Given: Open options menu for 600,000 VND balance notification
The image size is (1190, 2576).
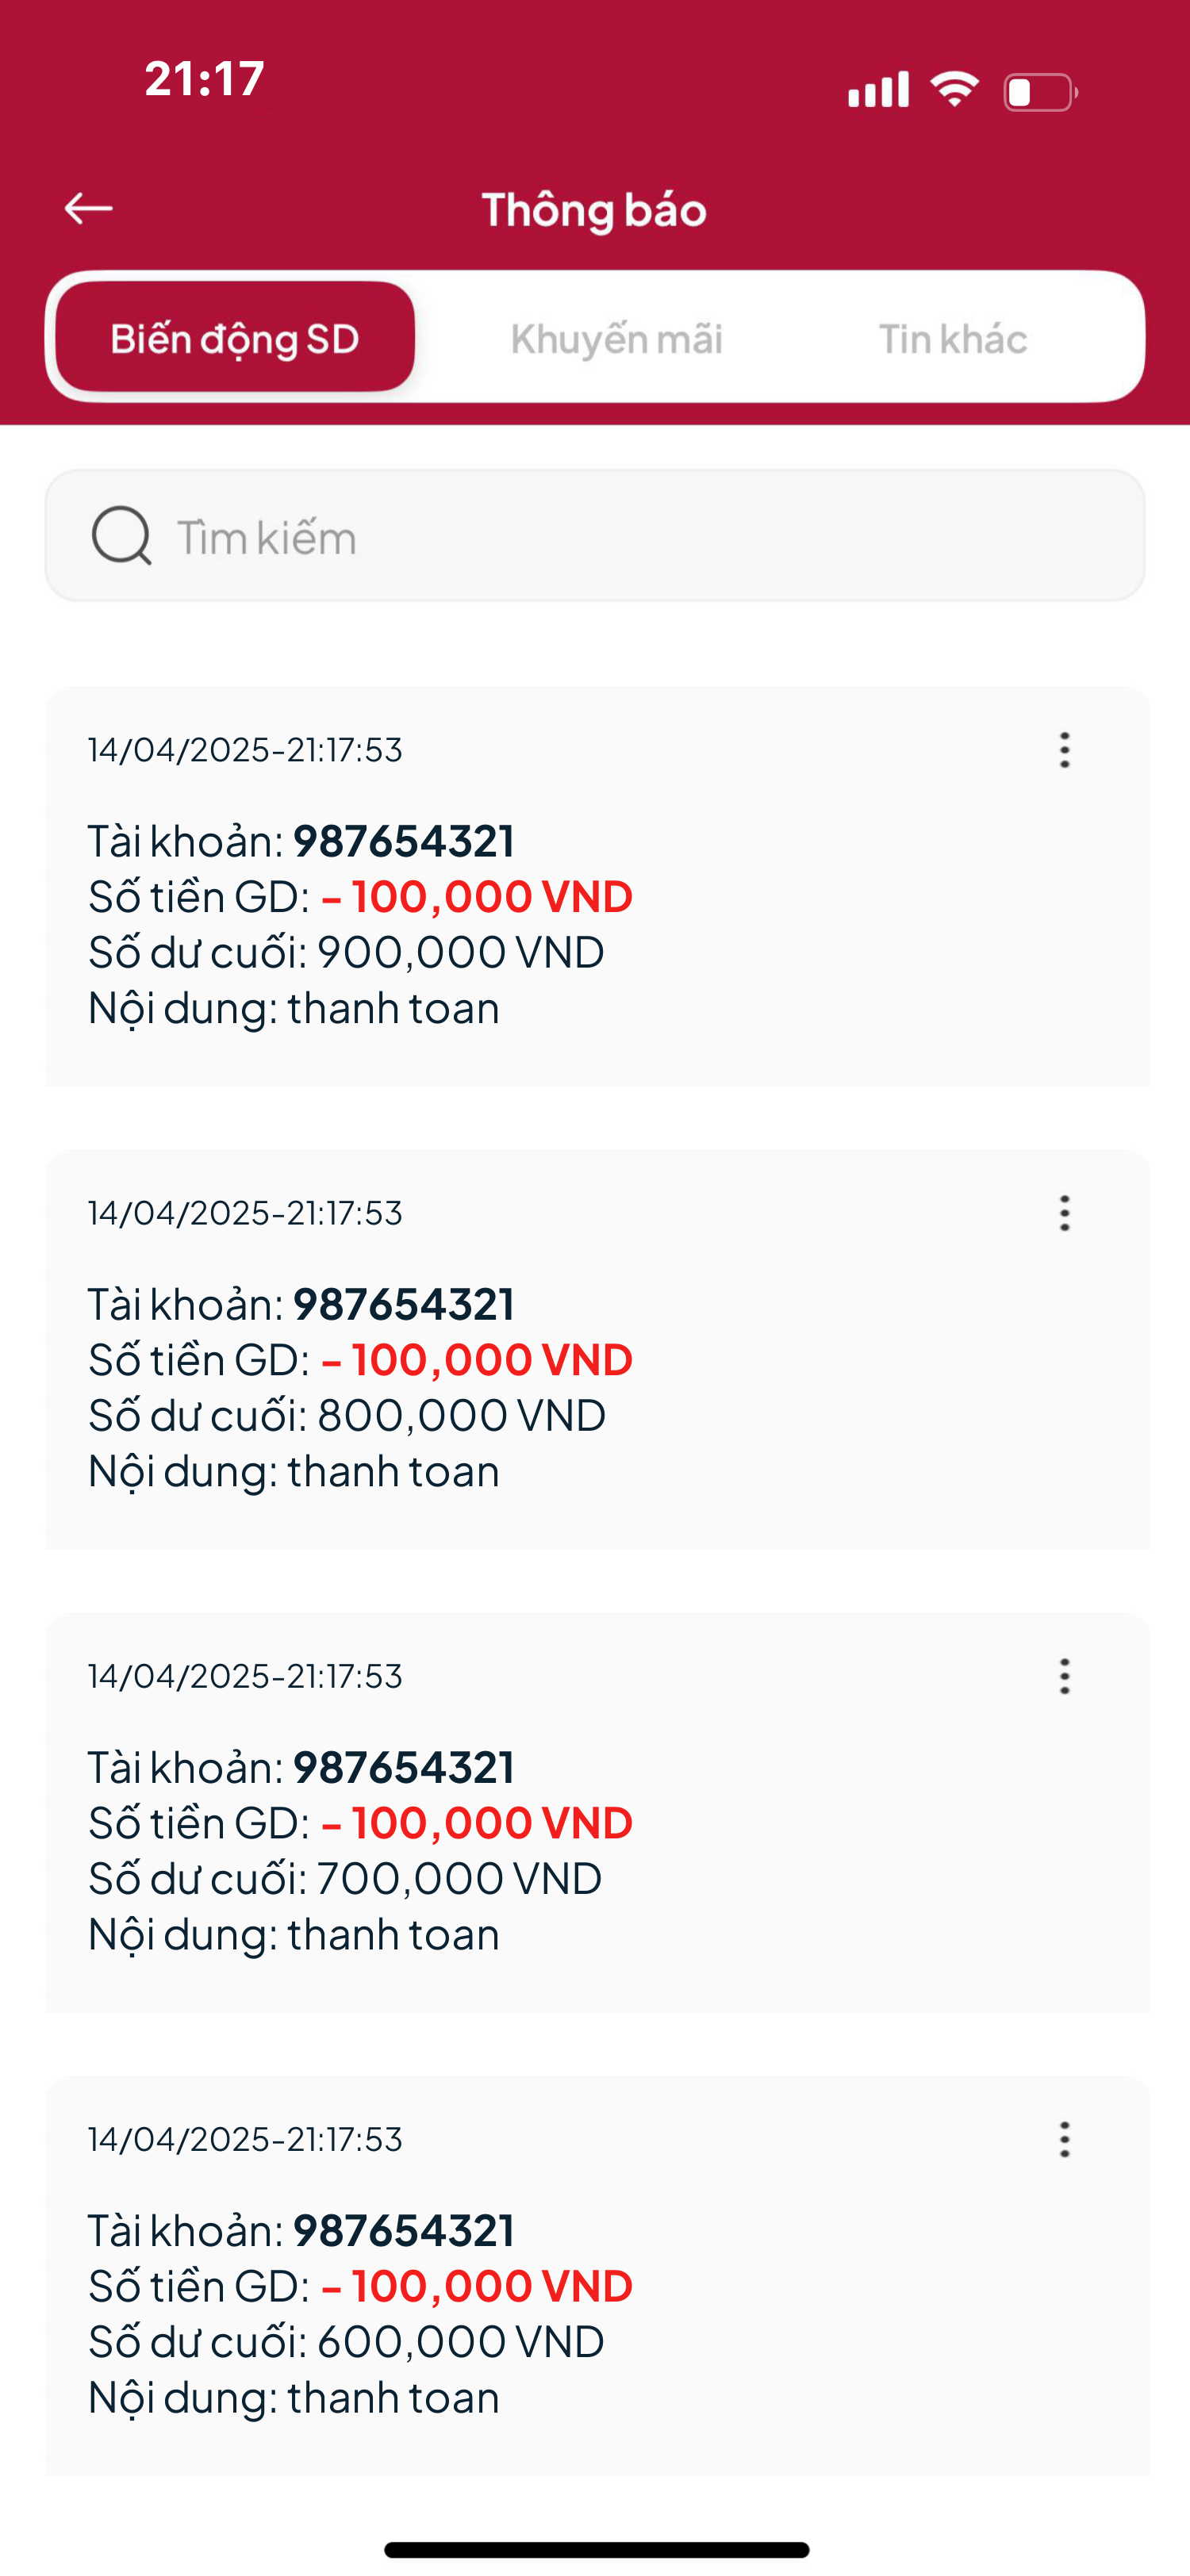Looking at the screenshot, I should tap(1064, 2139).
